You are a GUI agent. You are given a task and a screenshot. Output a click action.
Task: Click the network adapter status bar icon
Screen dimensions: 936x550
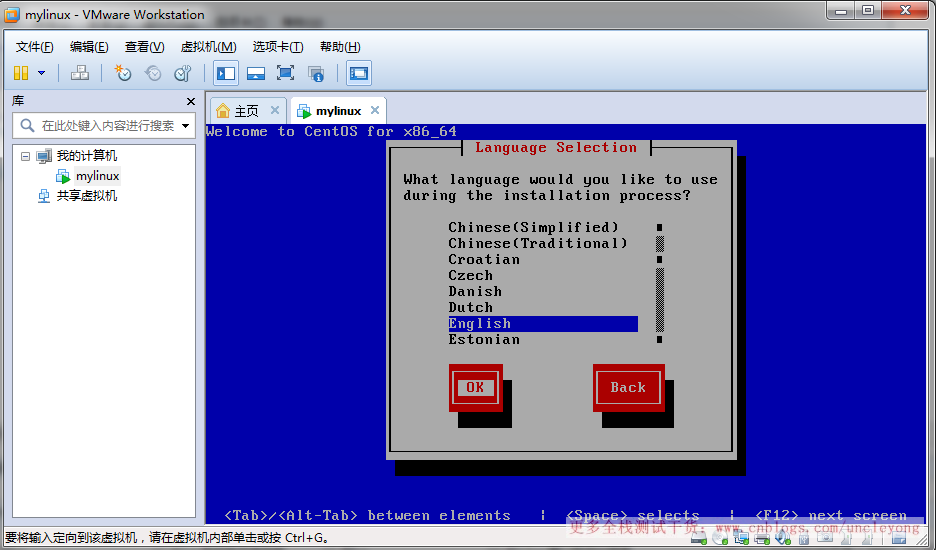(741, 539)
